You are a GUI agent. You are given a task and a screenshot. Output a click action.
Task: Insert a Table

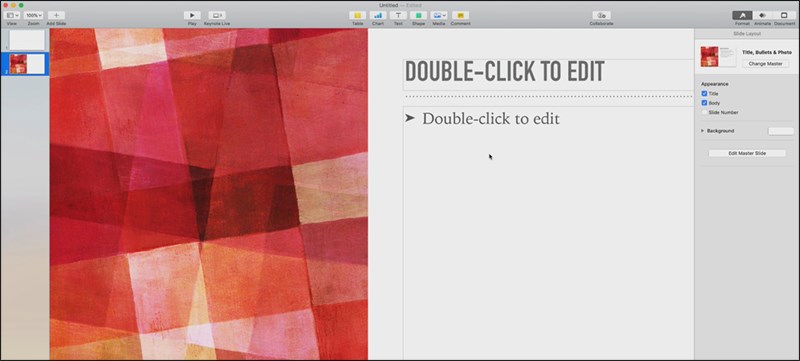point(358,15)
